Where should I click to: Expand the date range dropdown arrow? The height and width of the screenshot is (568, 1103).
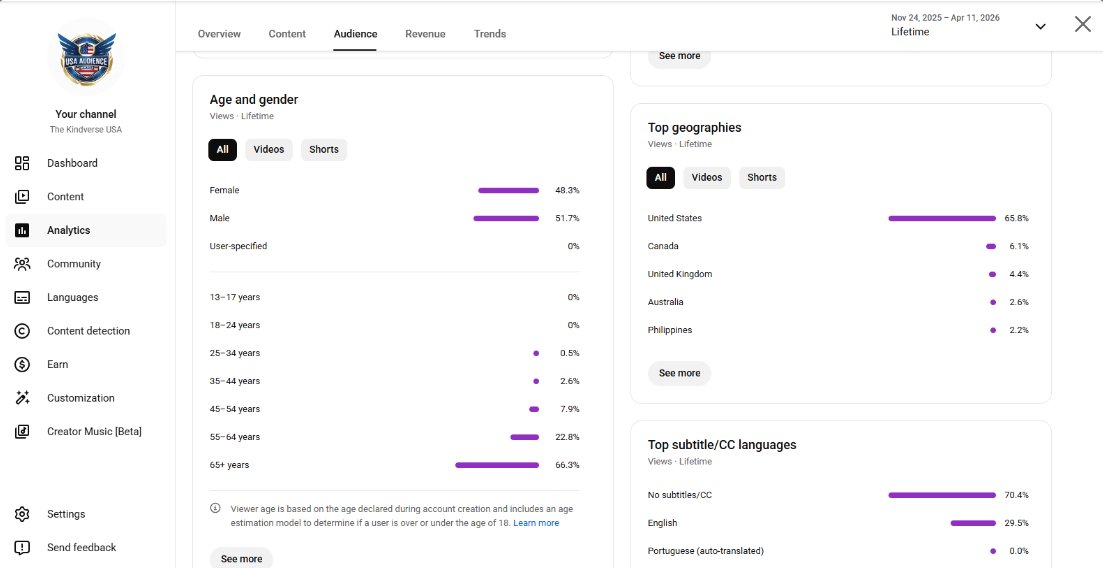click(x=1040, y=26)
